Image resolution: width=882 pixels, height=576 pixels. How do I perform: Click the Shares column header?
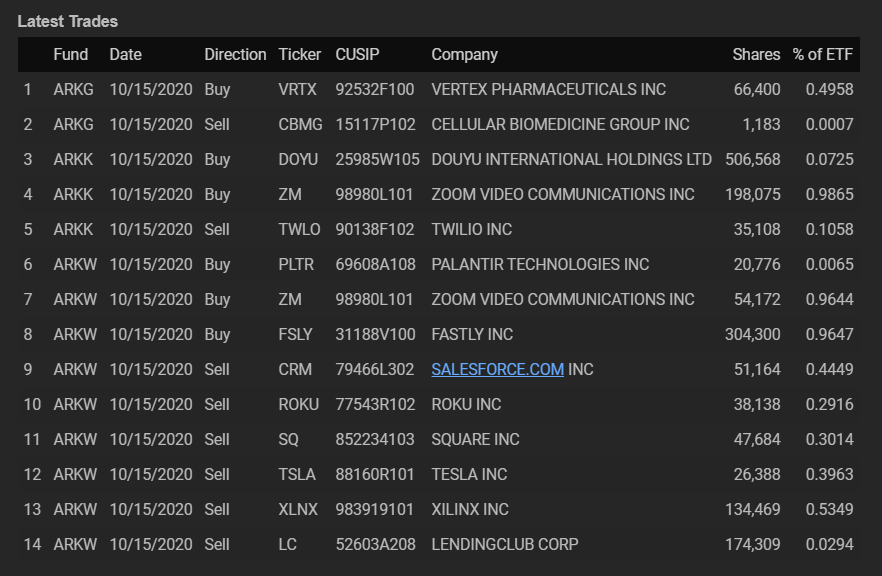tap(756, 55)
